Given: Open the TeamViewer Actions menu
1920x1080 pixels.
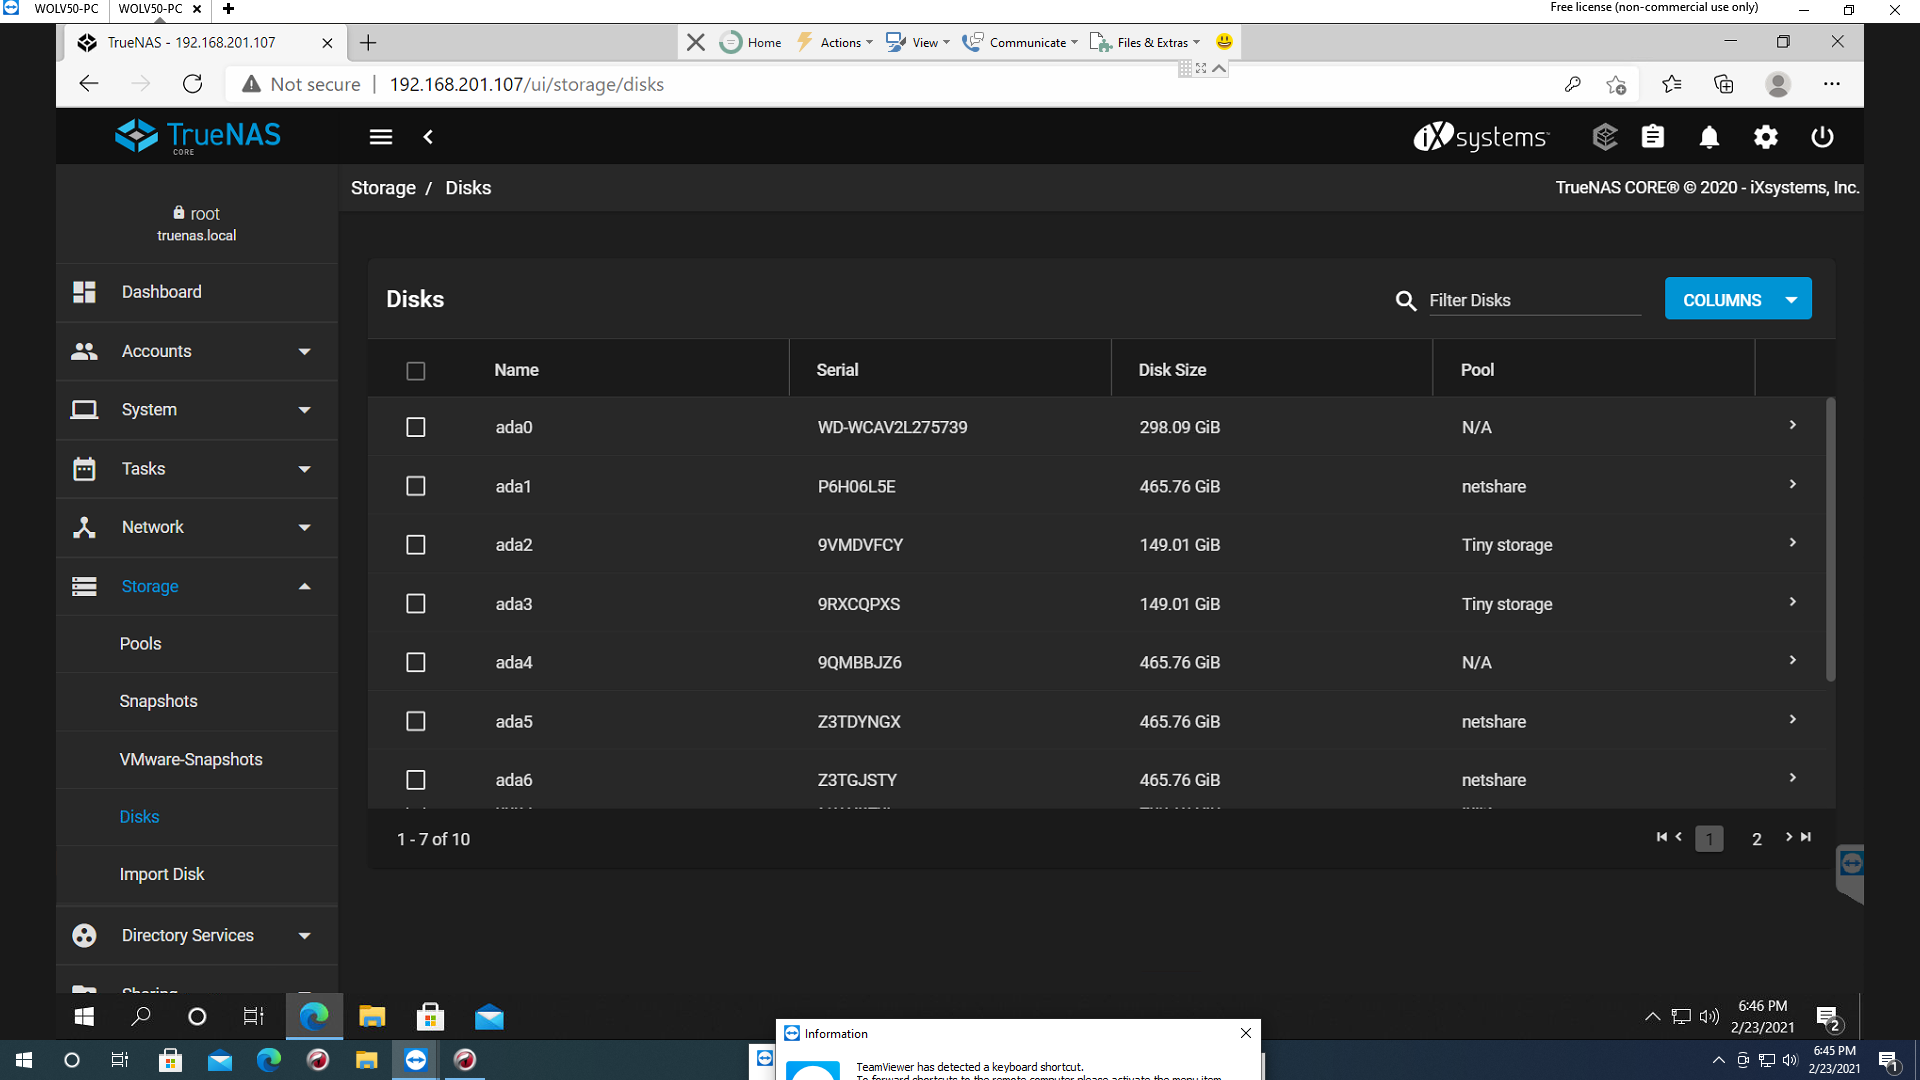Looking at the screenshot, I should coord(835,42).
